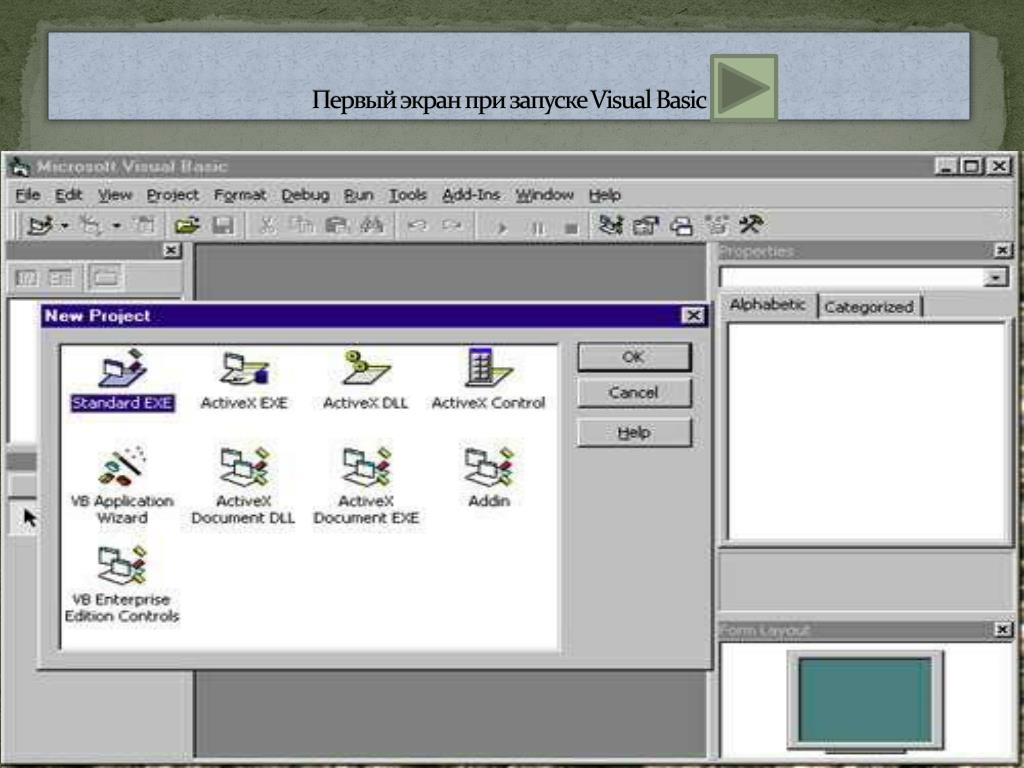Open the Project menu
The width and height of the screenshot is (1024, 768).
[x=172, y=195]
